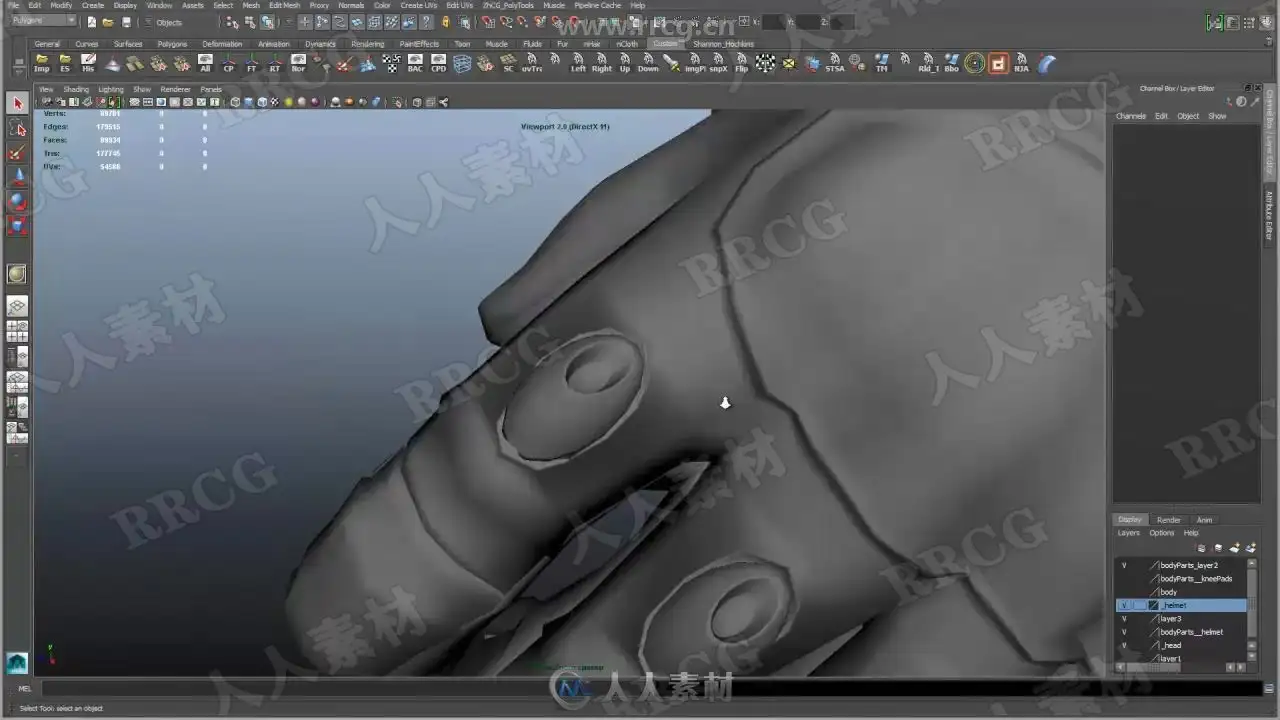This screenshot has width=1280, height=720.
Task: Run the CP center pivot shelf button
Action: pos(228,63)
